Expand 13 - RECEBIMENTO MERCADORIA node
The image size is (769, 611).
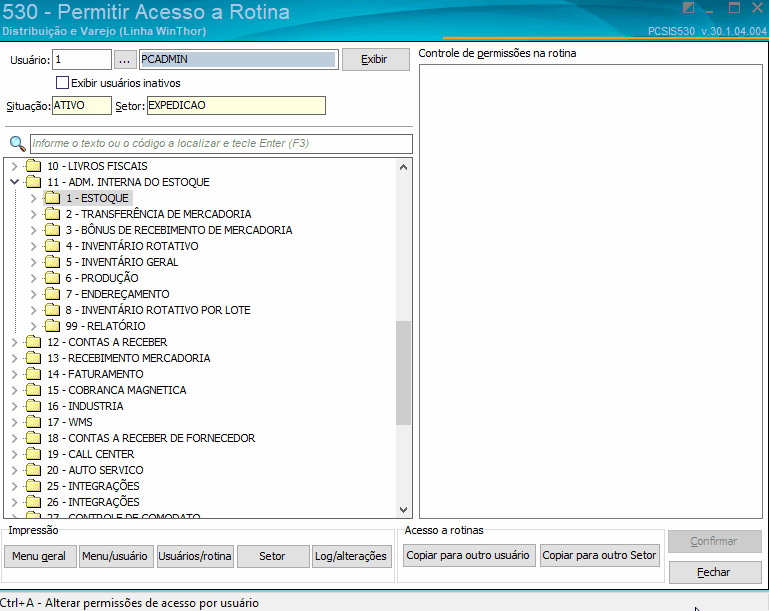tap(15, 358)
